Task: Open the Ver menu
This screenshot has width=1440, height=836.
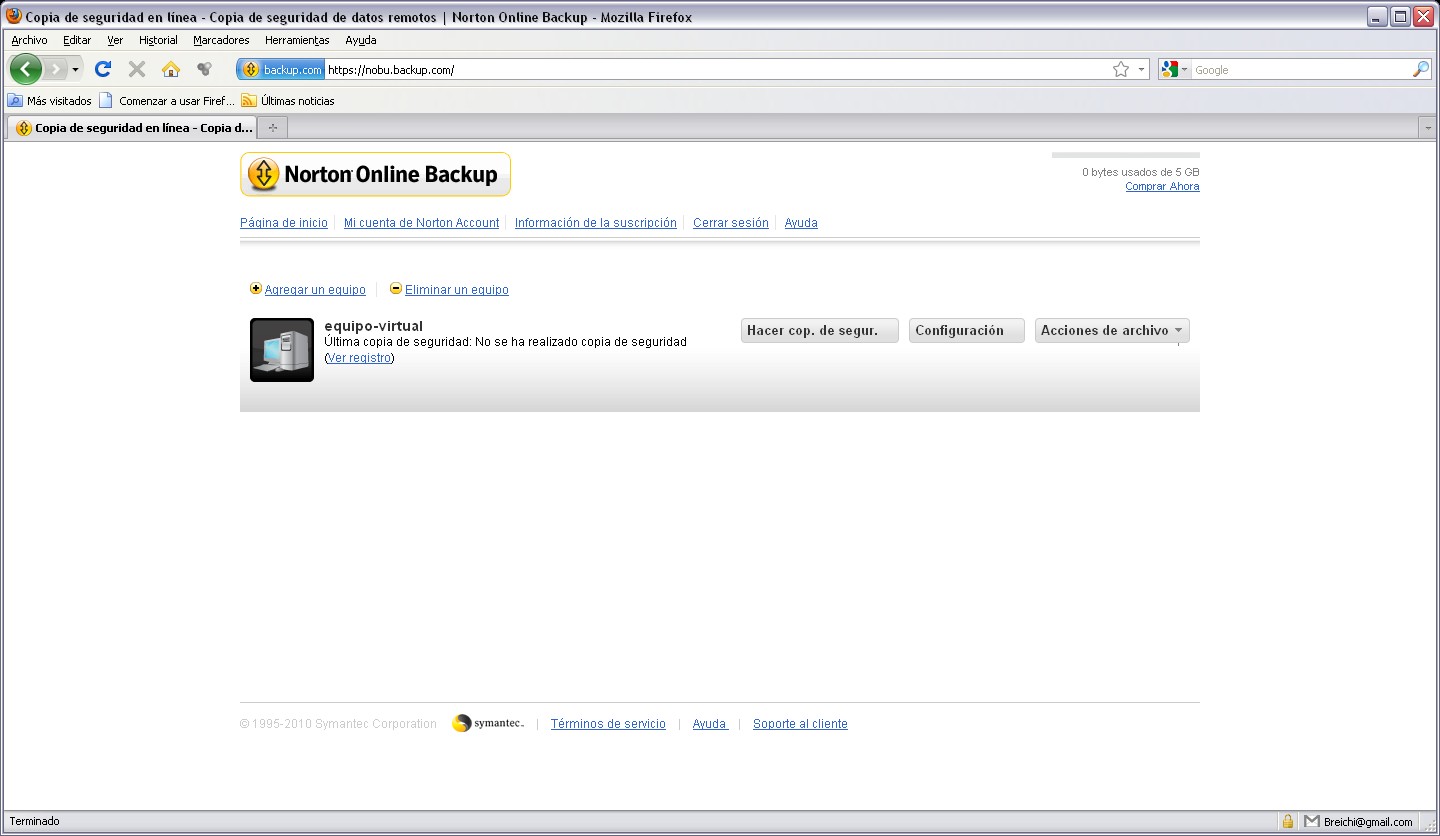Action: point(115,40)
